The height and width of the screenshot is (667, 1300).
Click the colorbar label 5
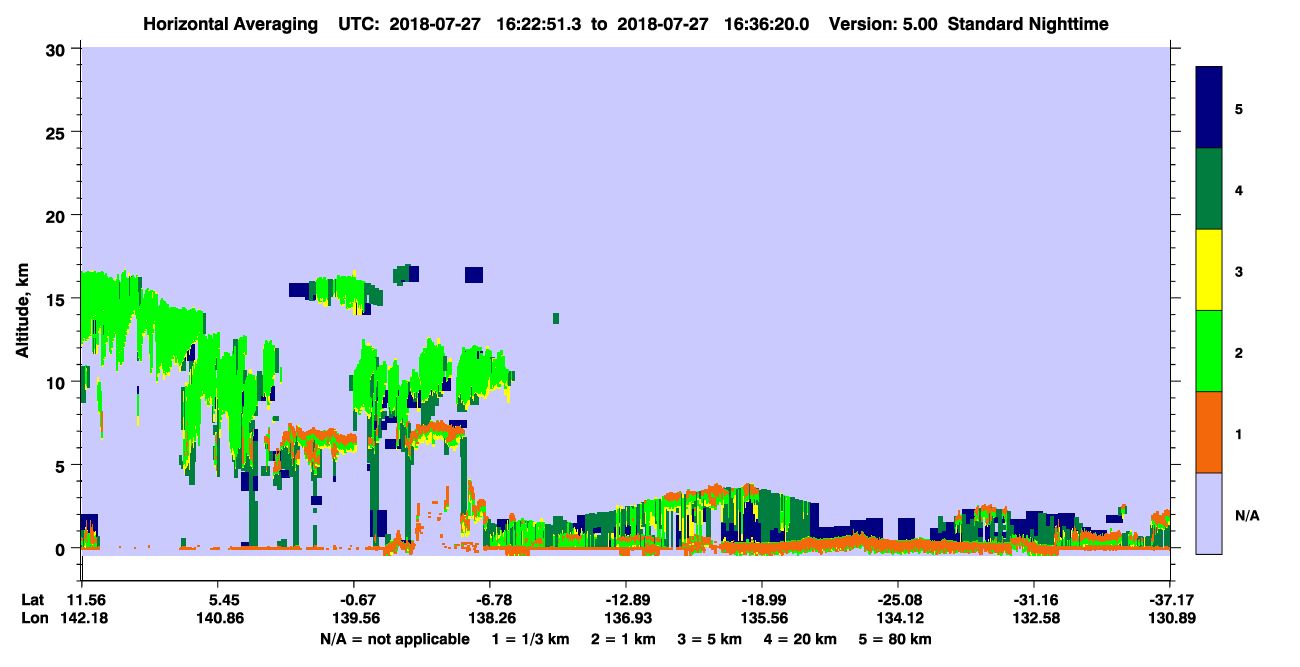(x=1239, y=108)
